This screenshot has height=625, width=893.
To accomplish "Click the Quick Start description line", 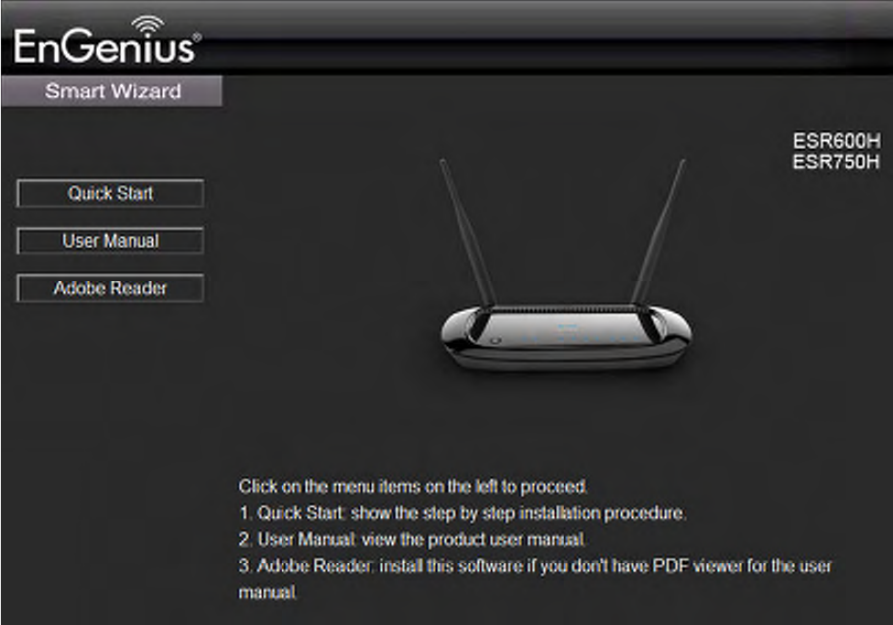I will click(462, 513).
